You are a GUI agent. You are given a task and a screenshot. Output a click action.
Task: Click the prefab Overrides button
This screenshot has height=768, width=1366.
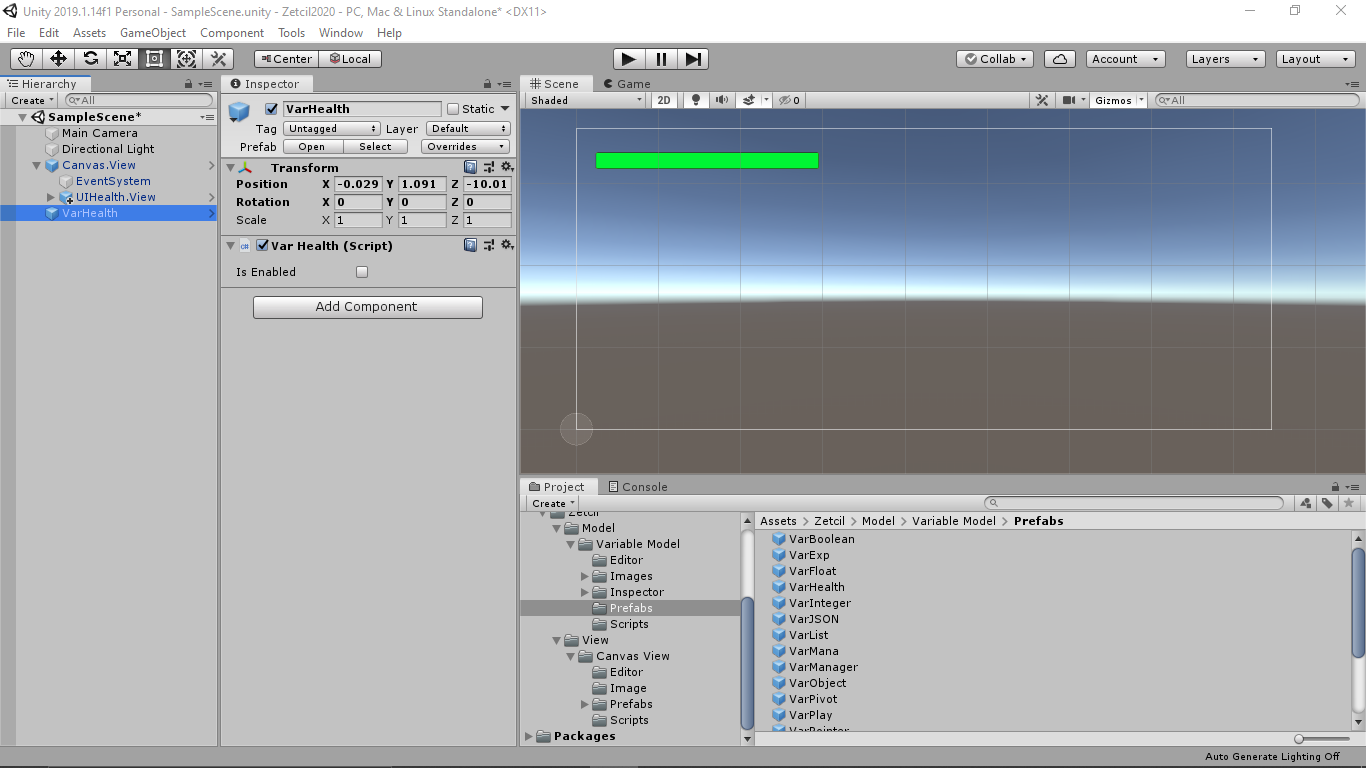tap(465, 146)
